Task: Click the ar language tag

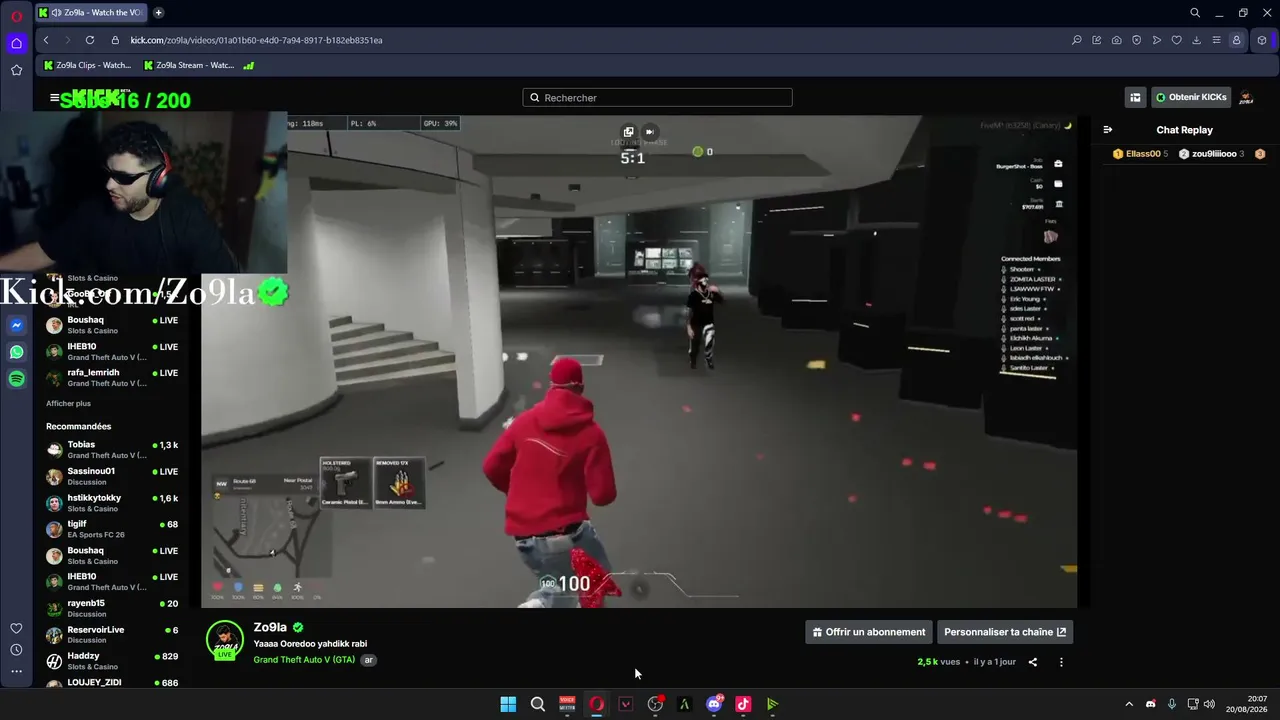Action: [369, 660]
